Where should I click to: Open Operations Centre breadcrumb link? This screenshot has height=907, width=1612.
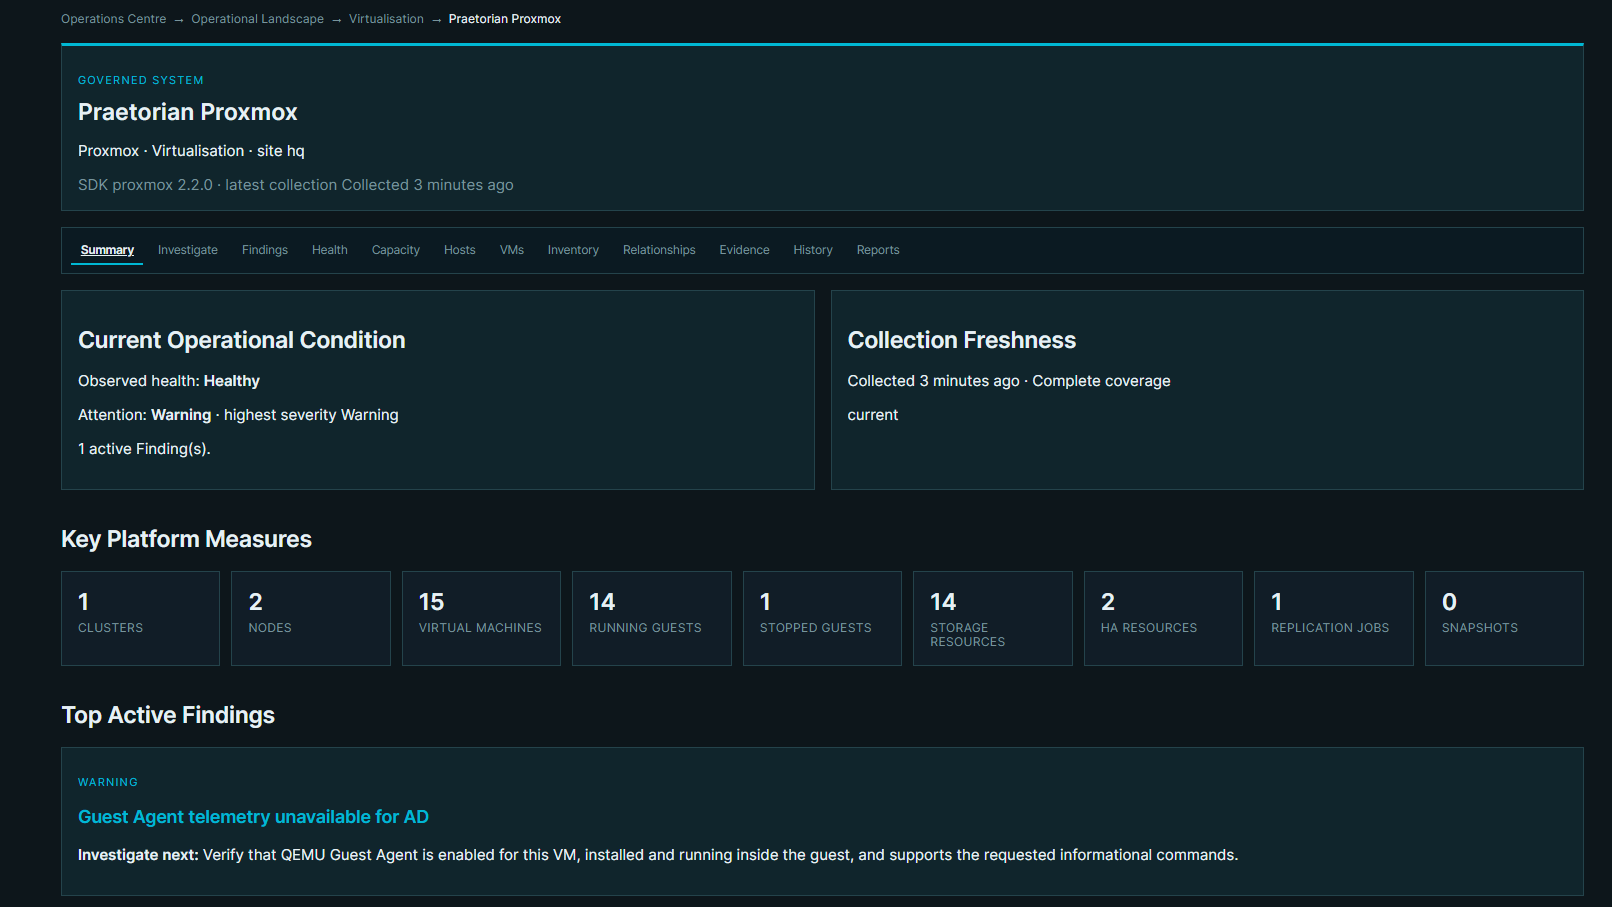pos(113,19)
